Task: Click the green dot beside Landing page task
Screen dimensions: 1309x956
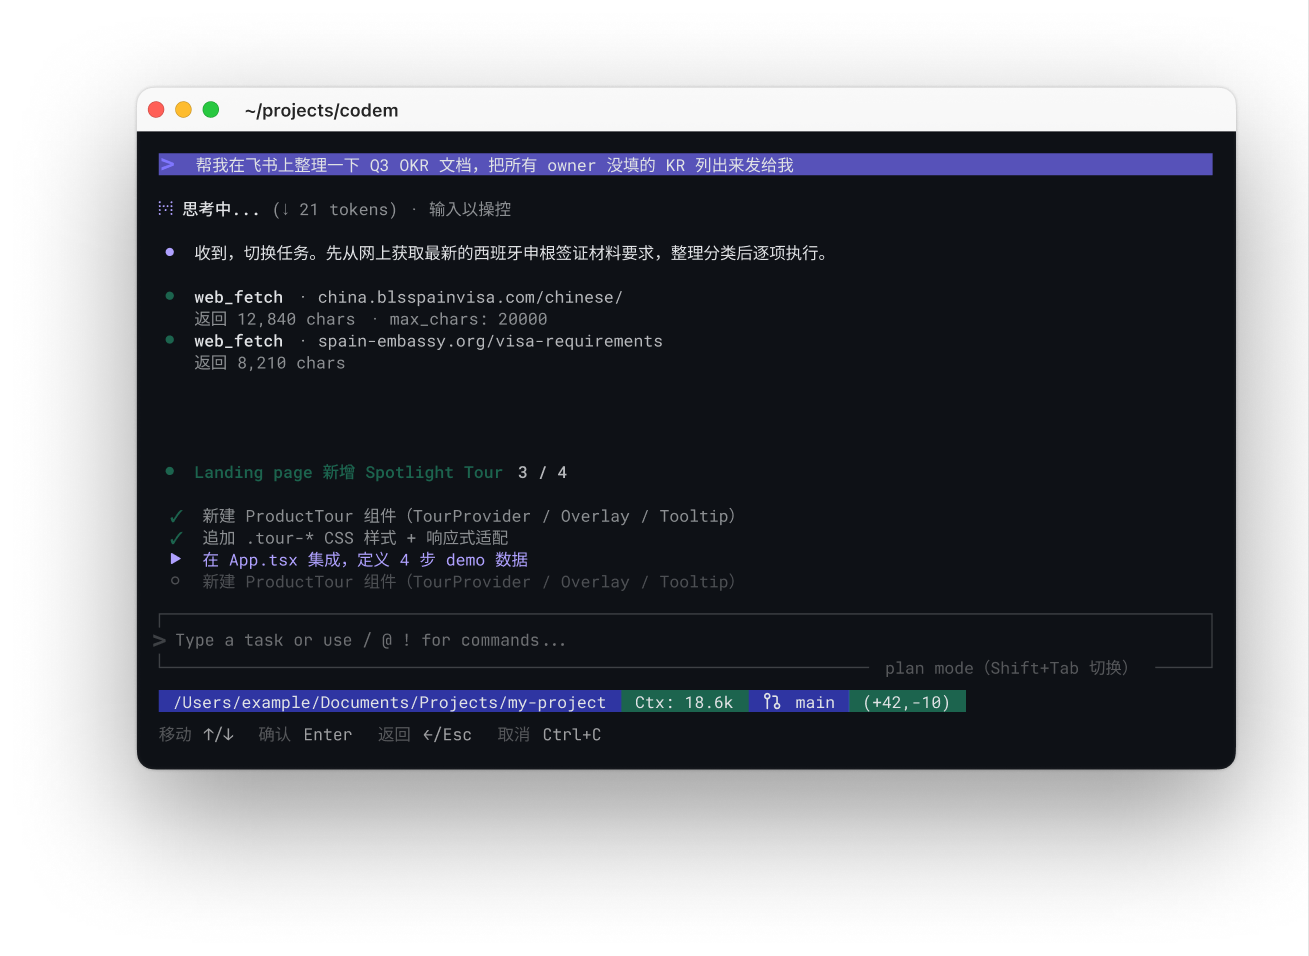Action: click(x=170, y=471)
